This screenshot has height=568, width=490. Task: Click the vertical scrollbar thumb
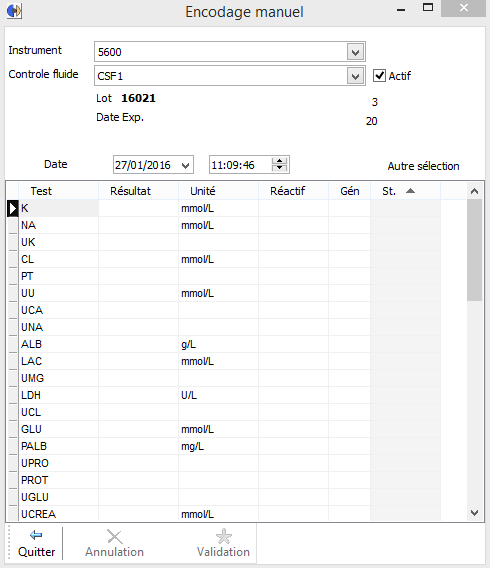(x=474, y=250)
